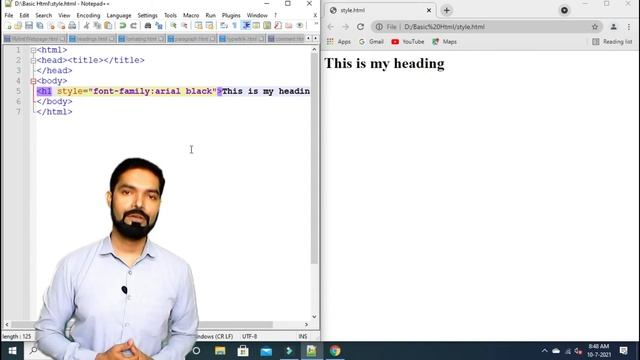Screen dimensions: 640x360
Task: Click the Windows Start button
Action: tap(12, 351)
